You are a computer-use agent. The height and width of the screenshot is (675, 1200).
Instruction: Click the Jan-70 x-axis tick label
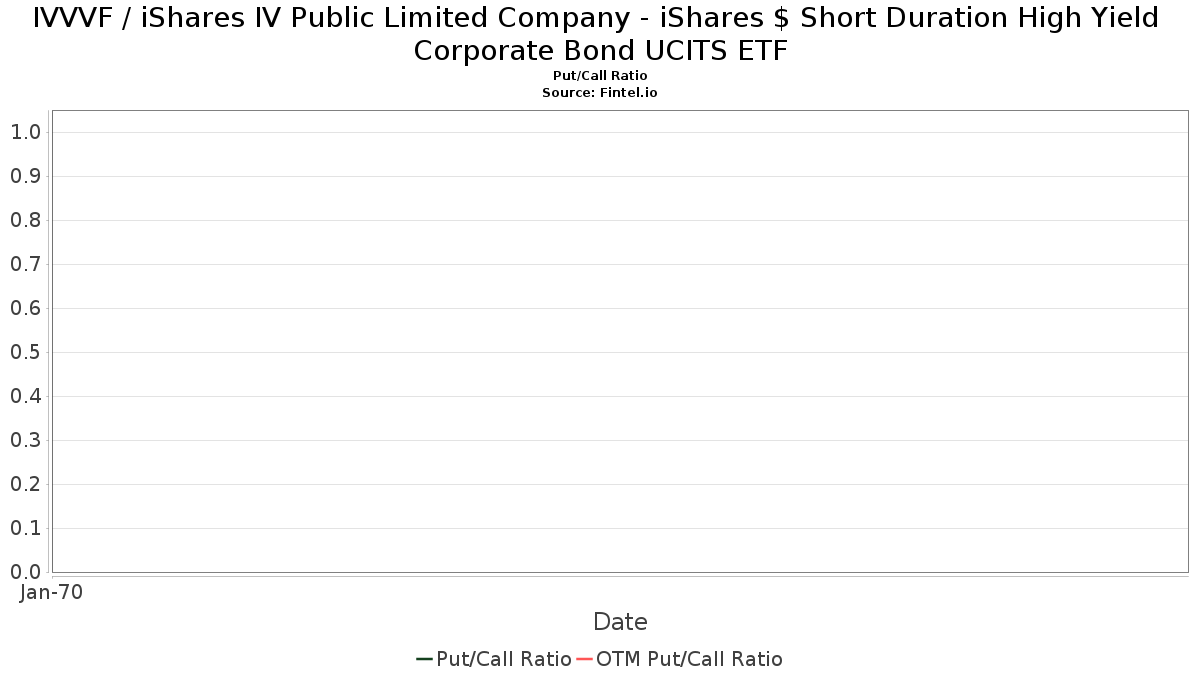click(52, 592)
